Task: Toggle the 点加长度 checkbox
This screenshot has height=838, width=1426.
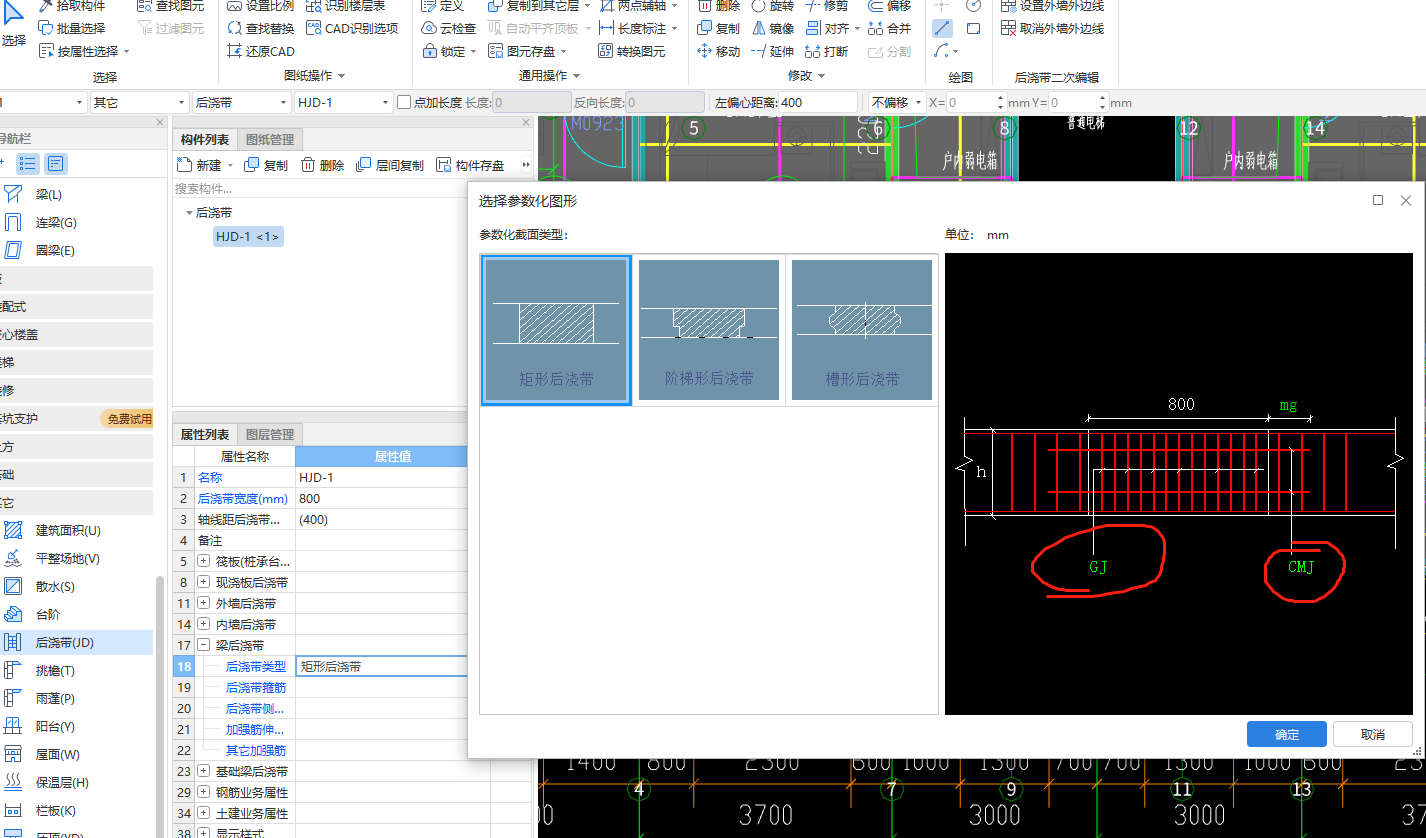Action: (x=404, y=102)
